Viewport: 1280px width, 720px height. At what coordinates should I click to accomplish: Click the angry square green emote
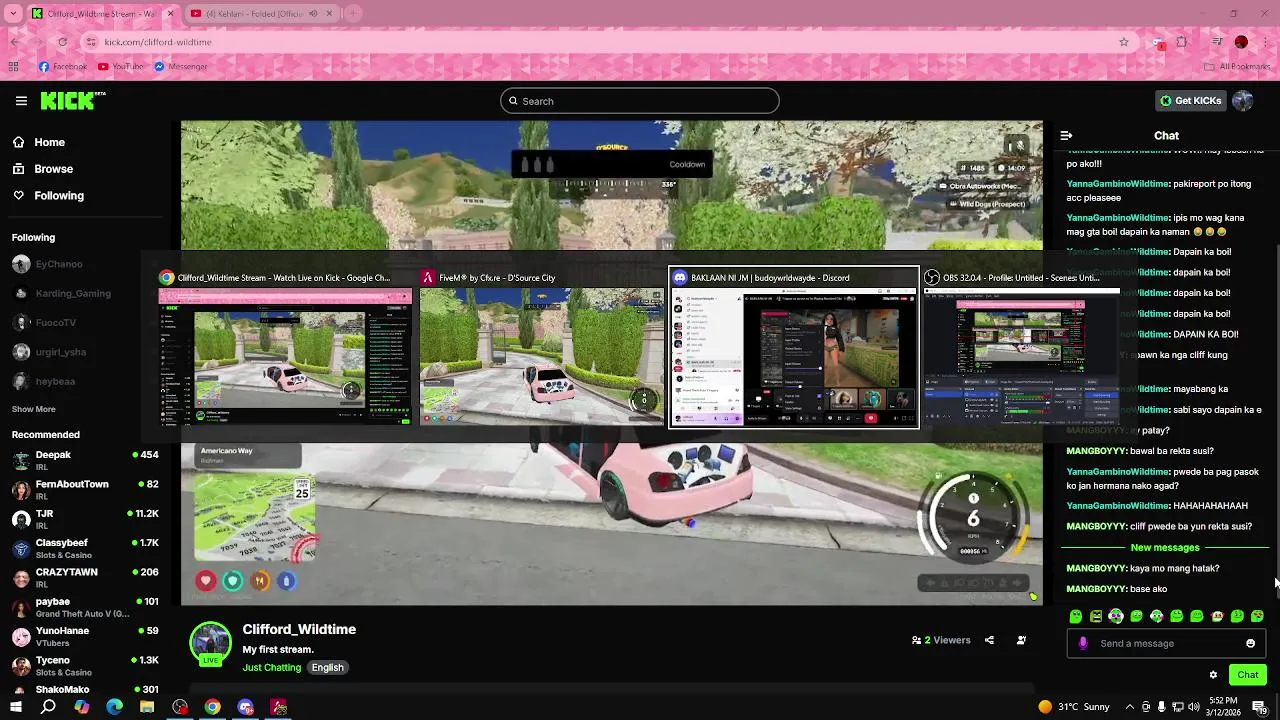1096,616
